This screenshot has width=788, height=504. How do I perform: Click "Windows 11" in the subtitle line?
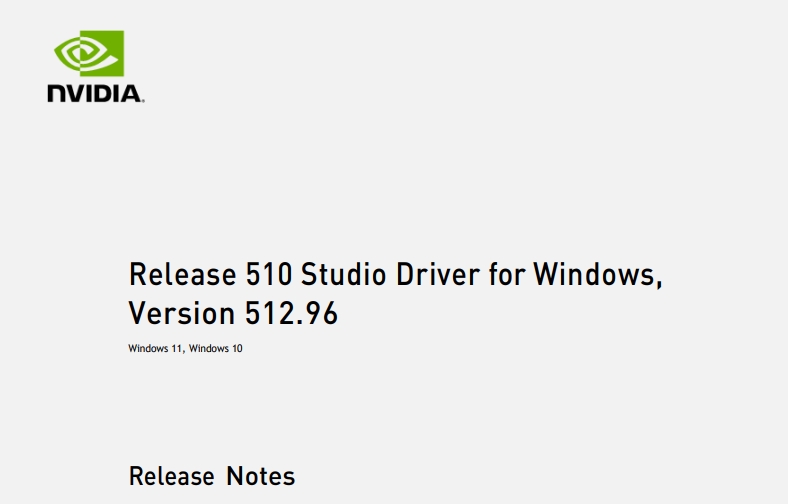tap(155, 348)
